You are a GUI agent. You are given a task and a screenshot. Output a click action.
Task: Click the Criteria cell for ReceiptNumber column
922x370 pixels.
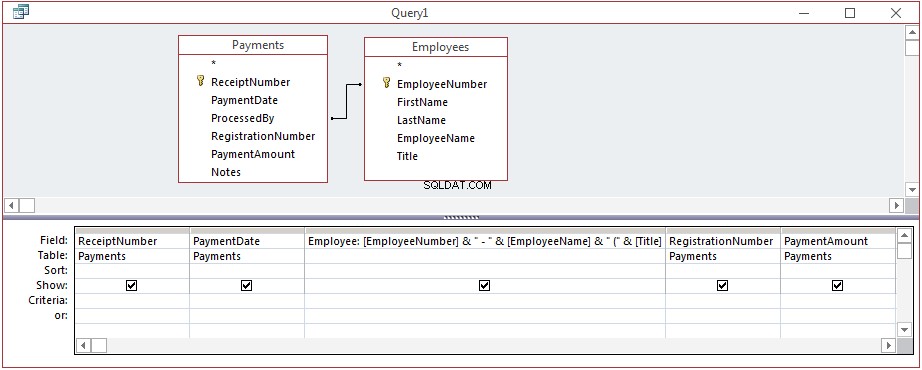tap(132, 301)
